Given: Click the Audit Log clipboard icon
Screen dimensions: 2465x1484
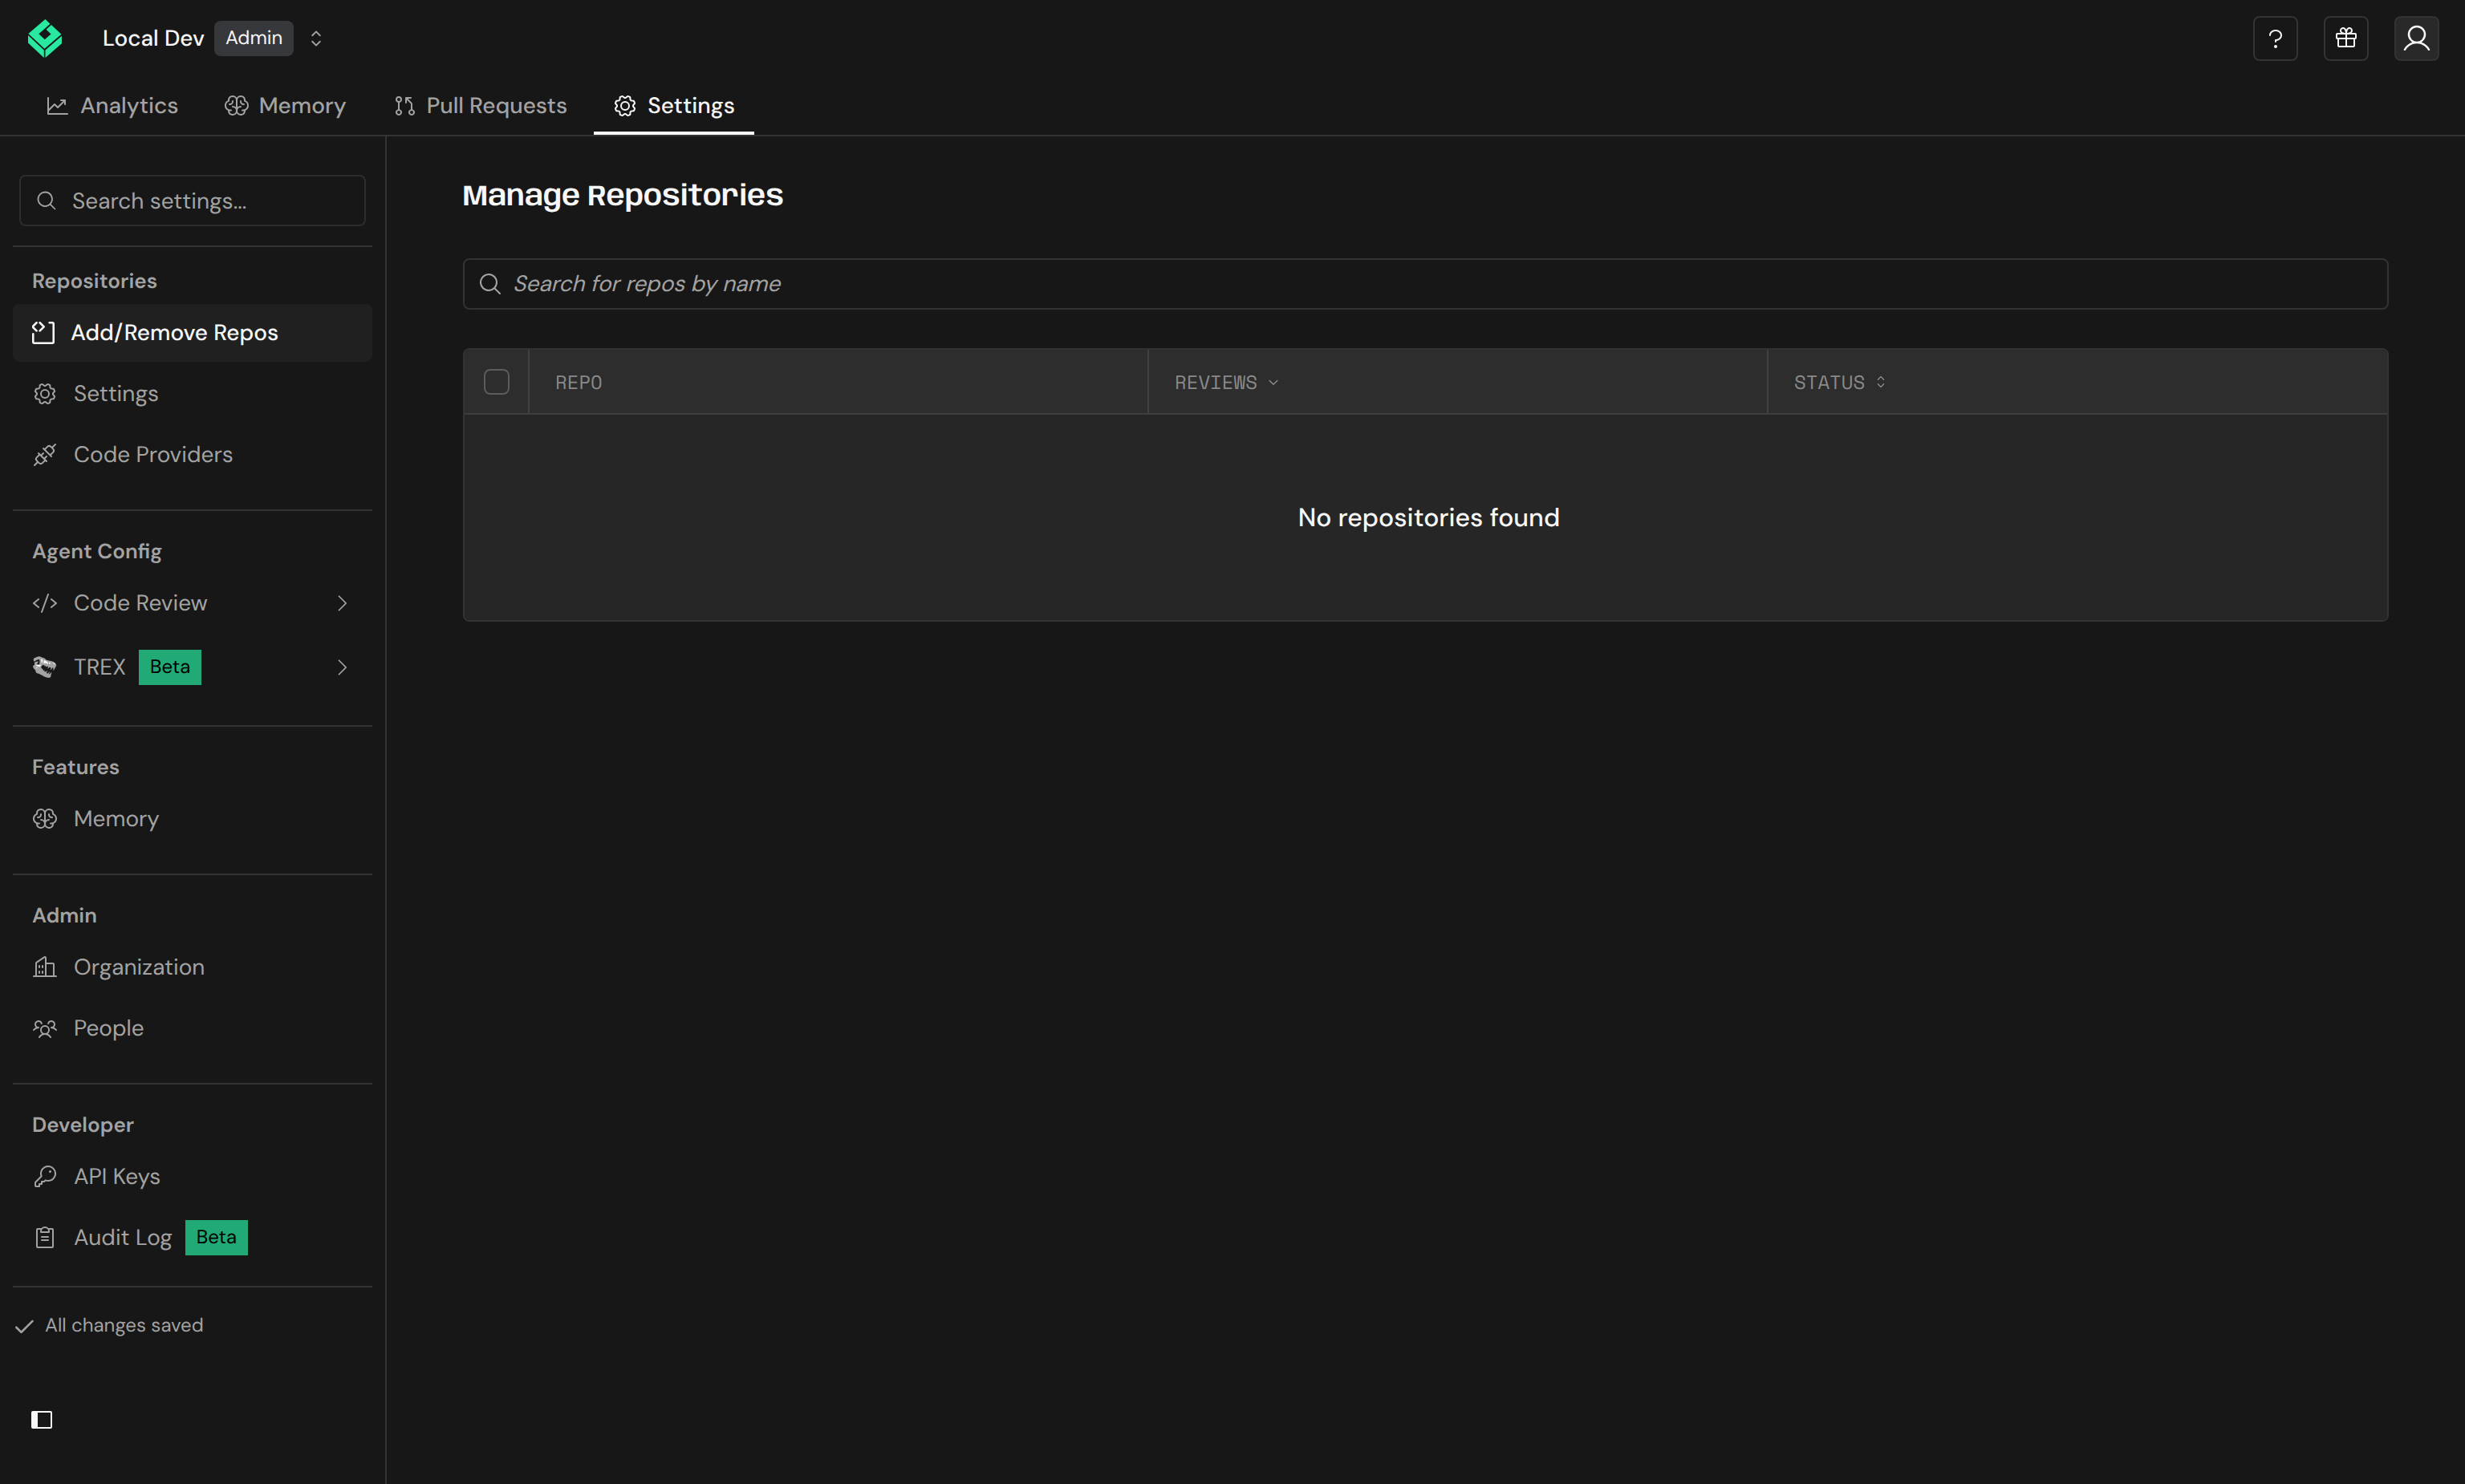Looking at the screenshot, I should 45,1238.
